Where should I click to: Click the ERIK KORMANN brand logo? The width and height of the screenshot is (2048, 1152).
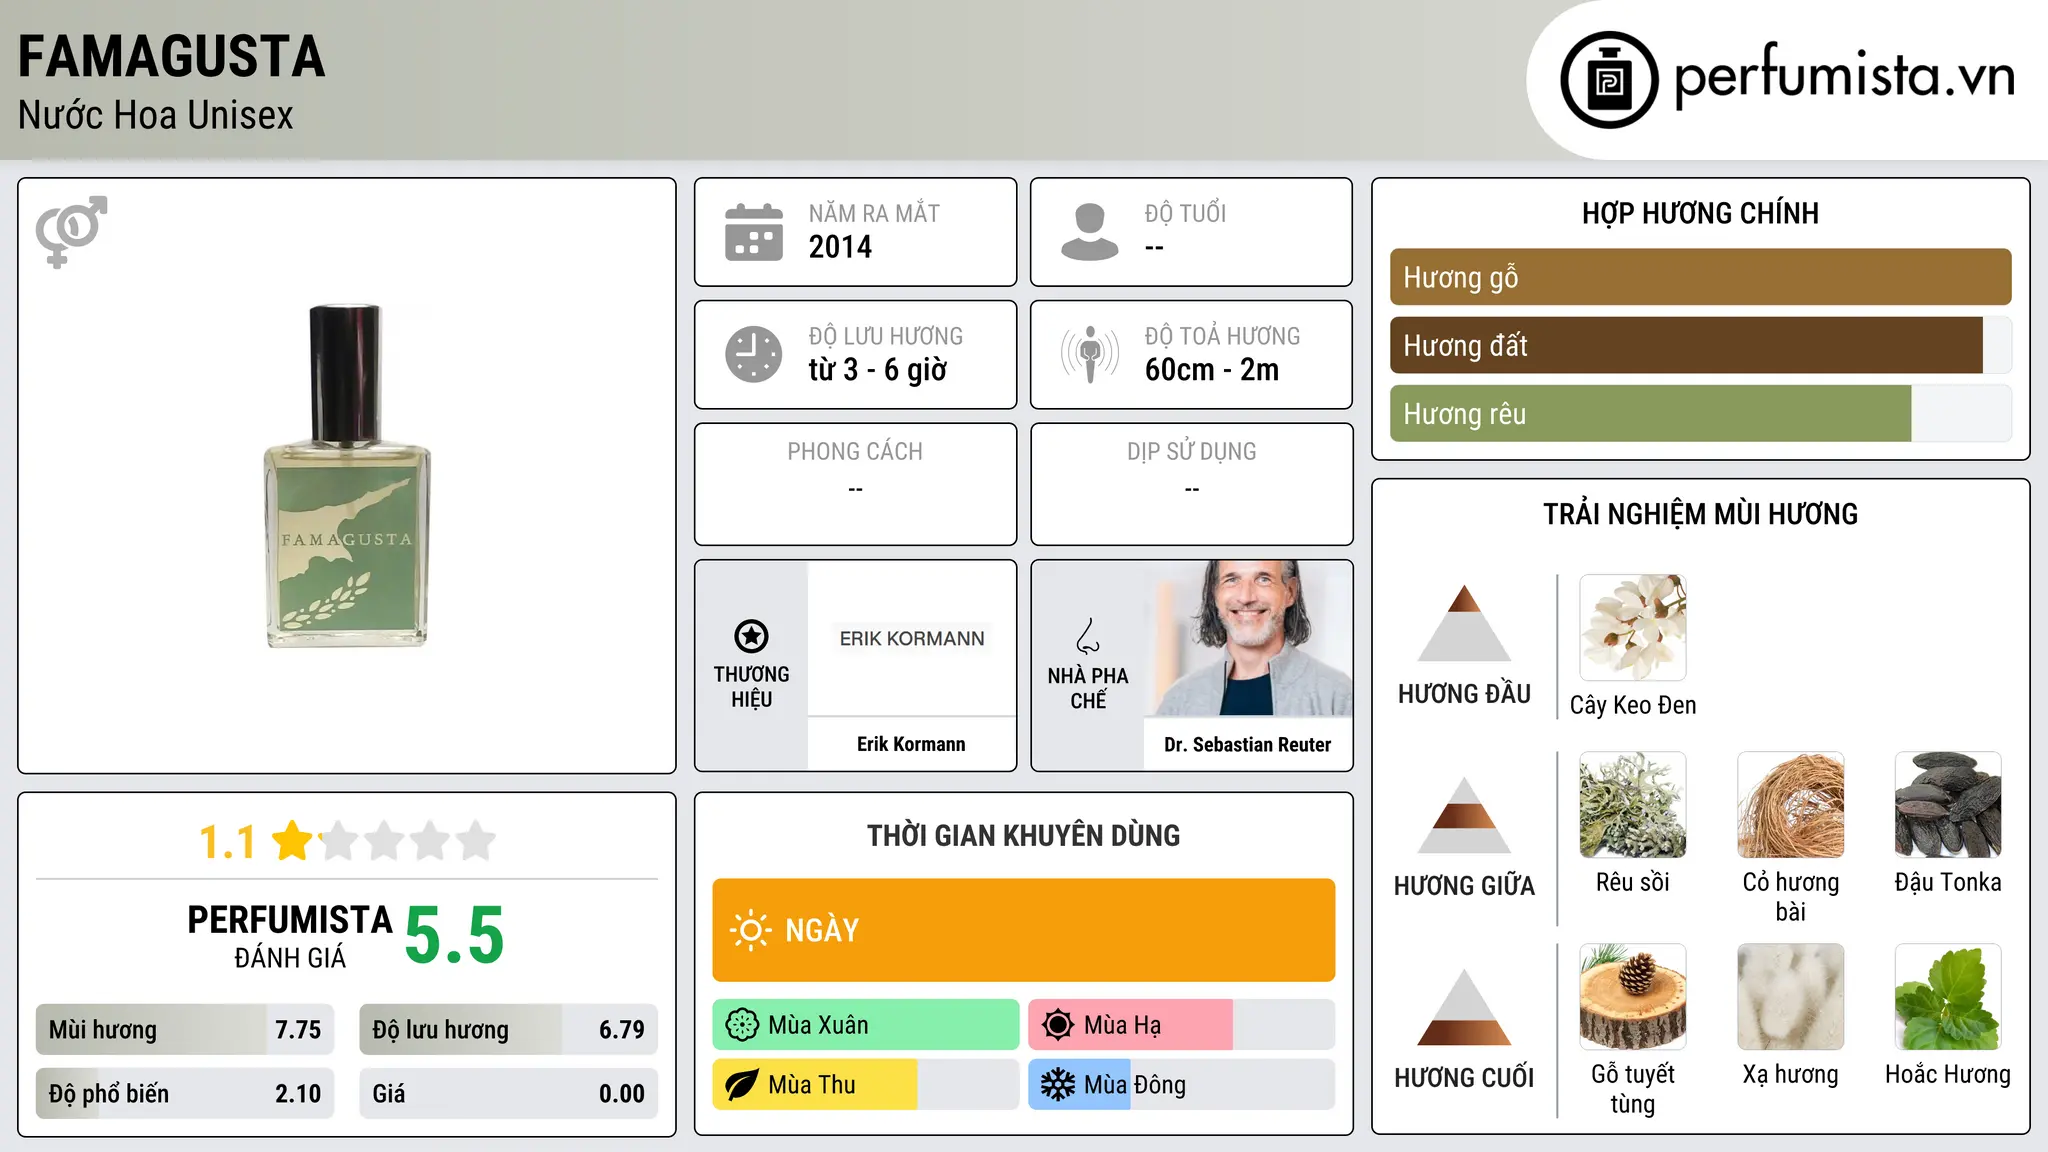click(x=912, y=638)
